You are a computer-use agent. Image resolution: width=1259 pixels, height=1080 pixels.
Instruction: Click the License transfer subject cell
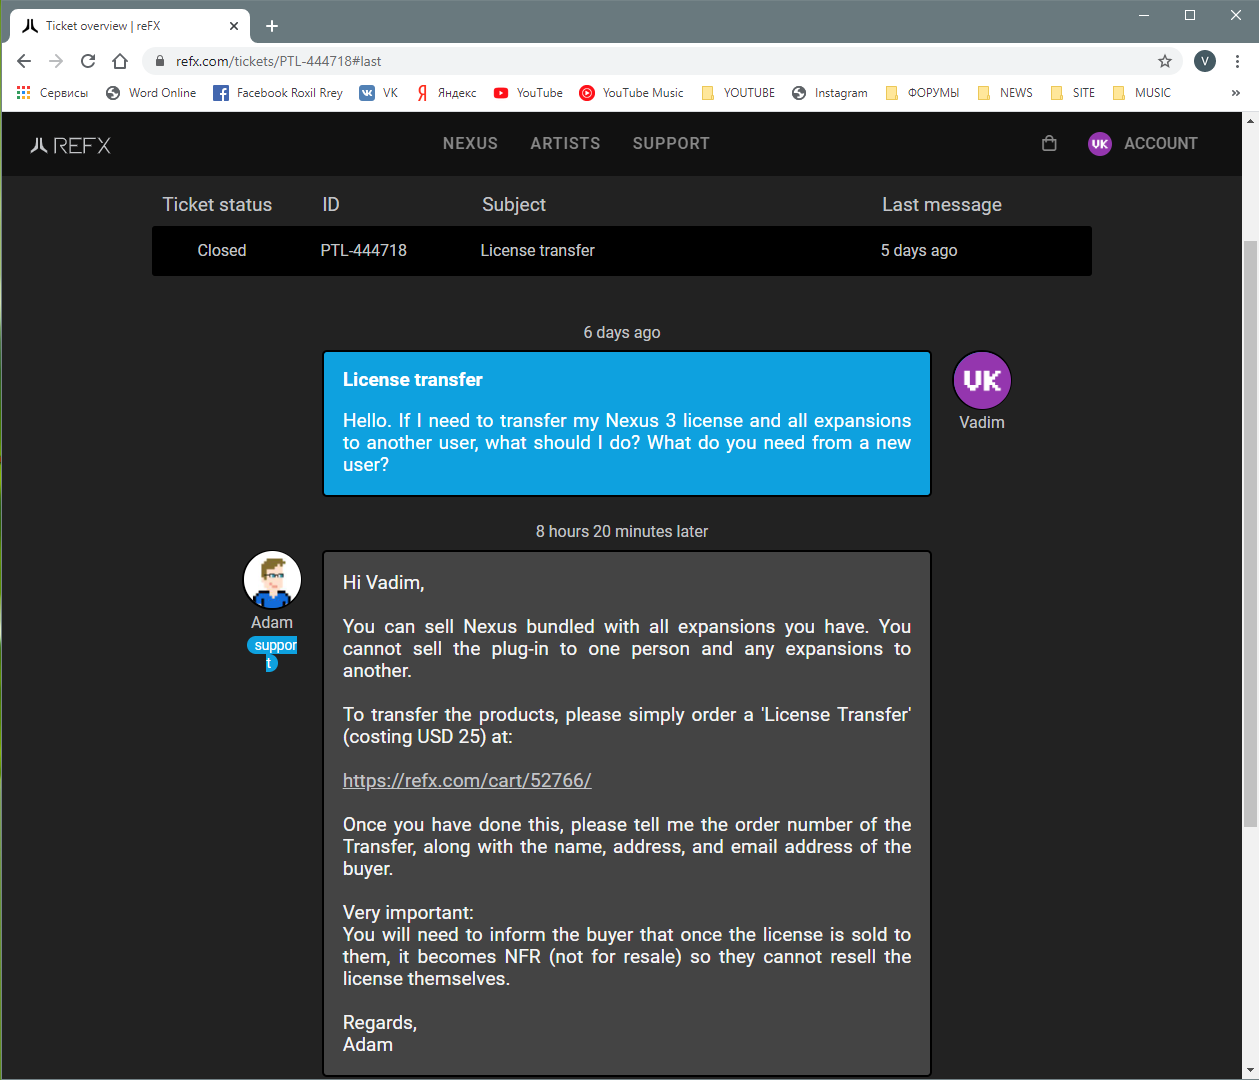pyautogui.click(x=538, y=250)
